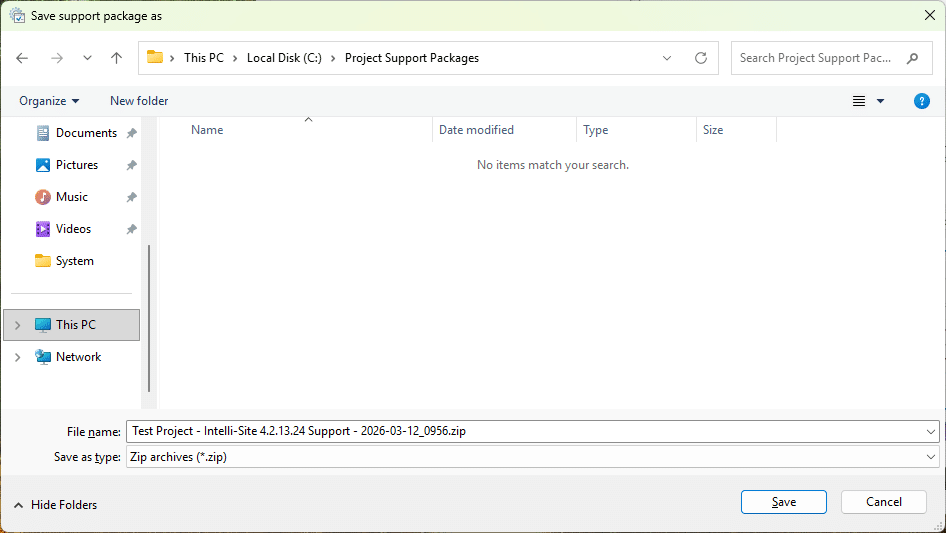This screenshot has height=533, width=946.
Task: Click the File name text field
Action: pos(520,432)
